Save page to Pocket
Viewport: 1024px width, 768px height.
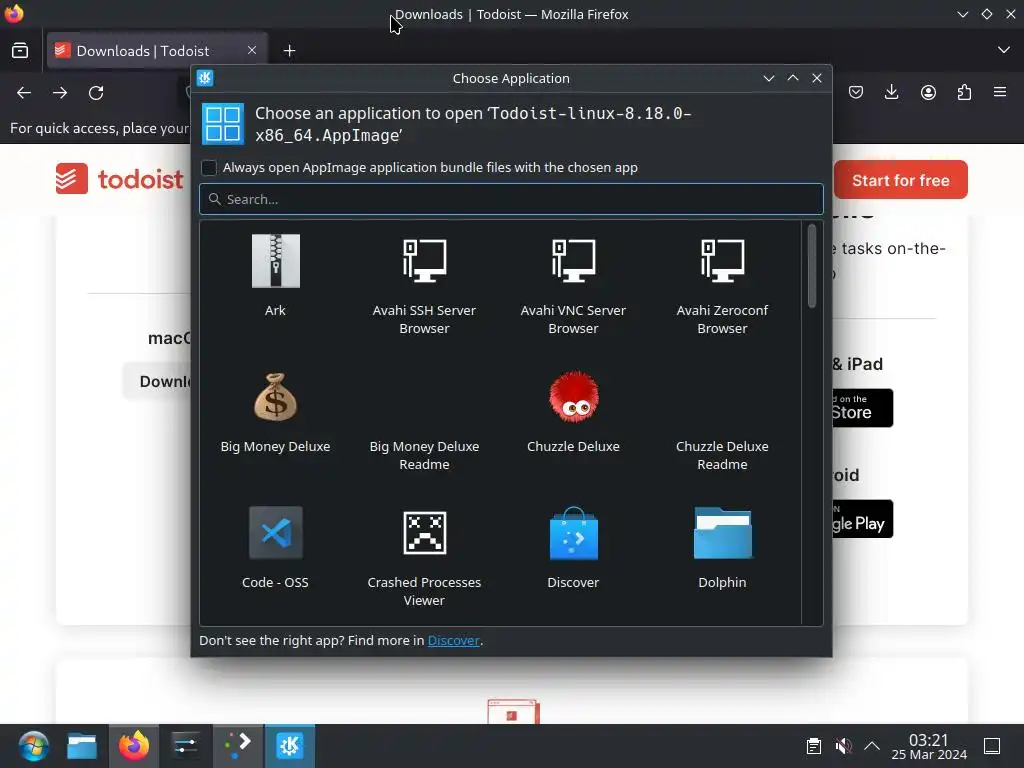click(x=856, y=93)
